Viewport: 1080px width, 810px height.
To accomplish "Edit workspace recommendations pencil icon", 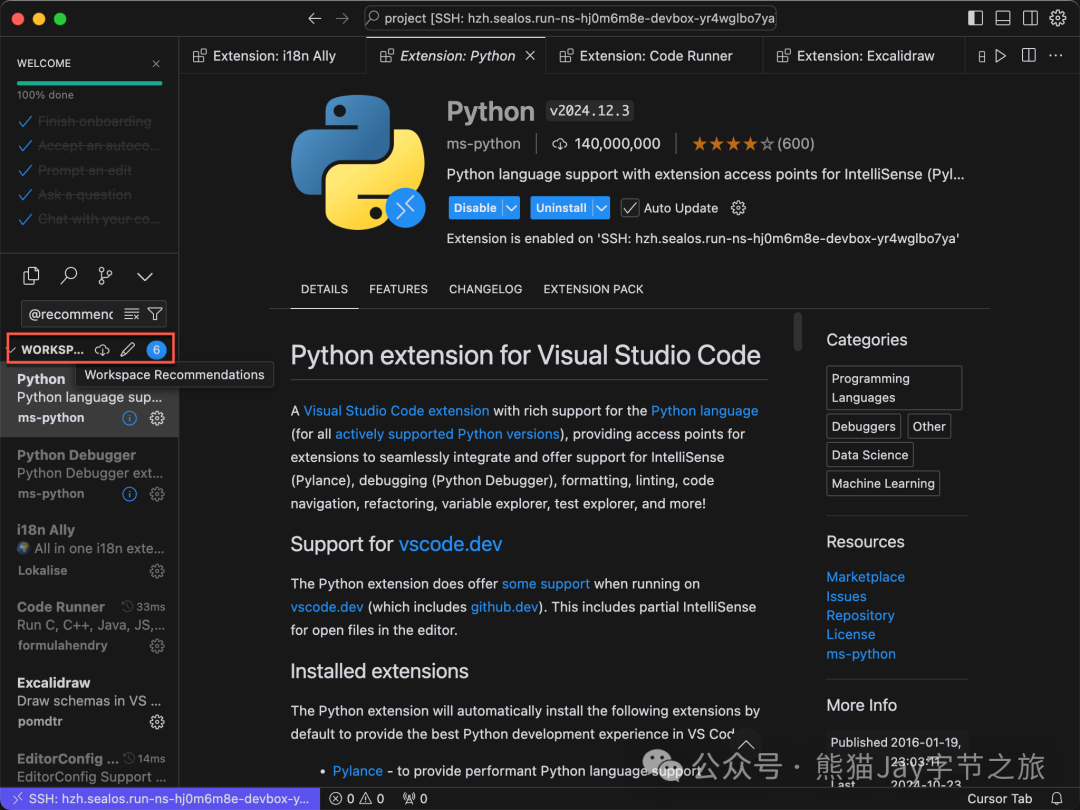I will tap(128, 350).
